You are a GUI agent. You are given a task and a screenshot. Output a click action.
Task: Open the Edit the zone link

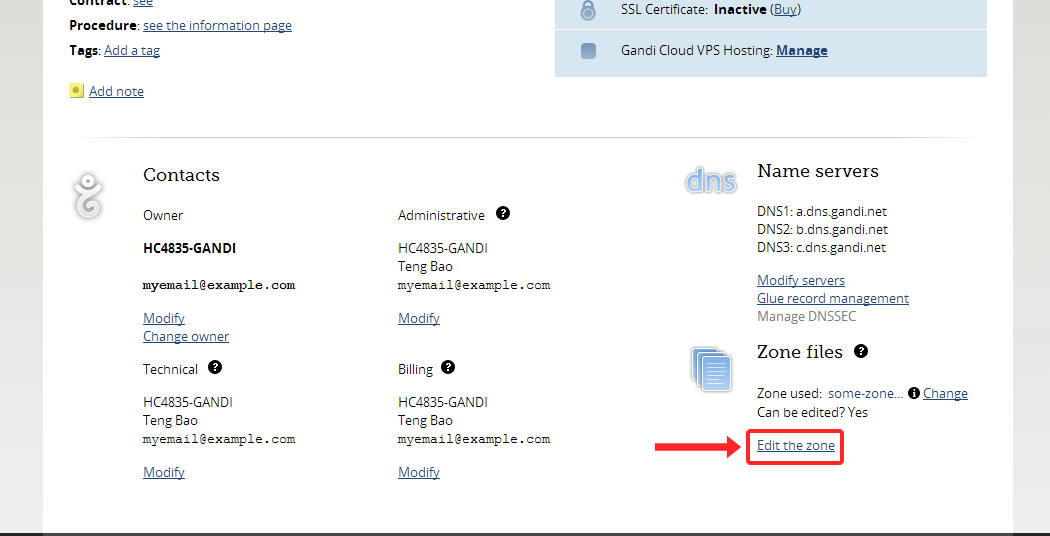pyautogui.click(x=796, y=445)
